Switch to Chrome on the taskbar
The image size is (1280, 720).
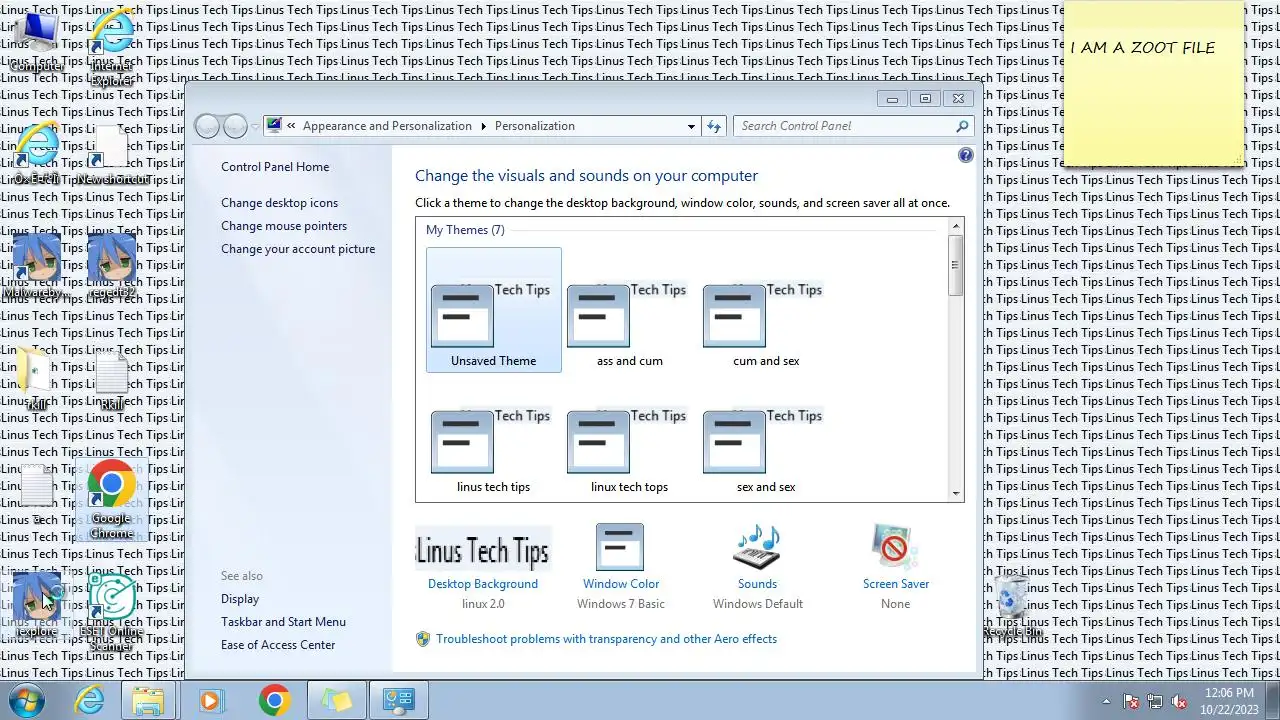[x=273, y=700]
